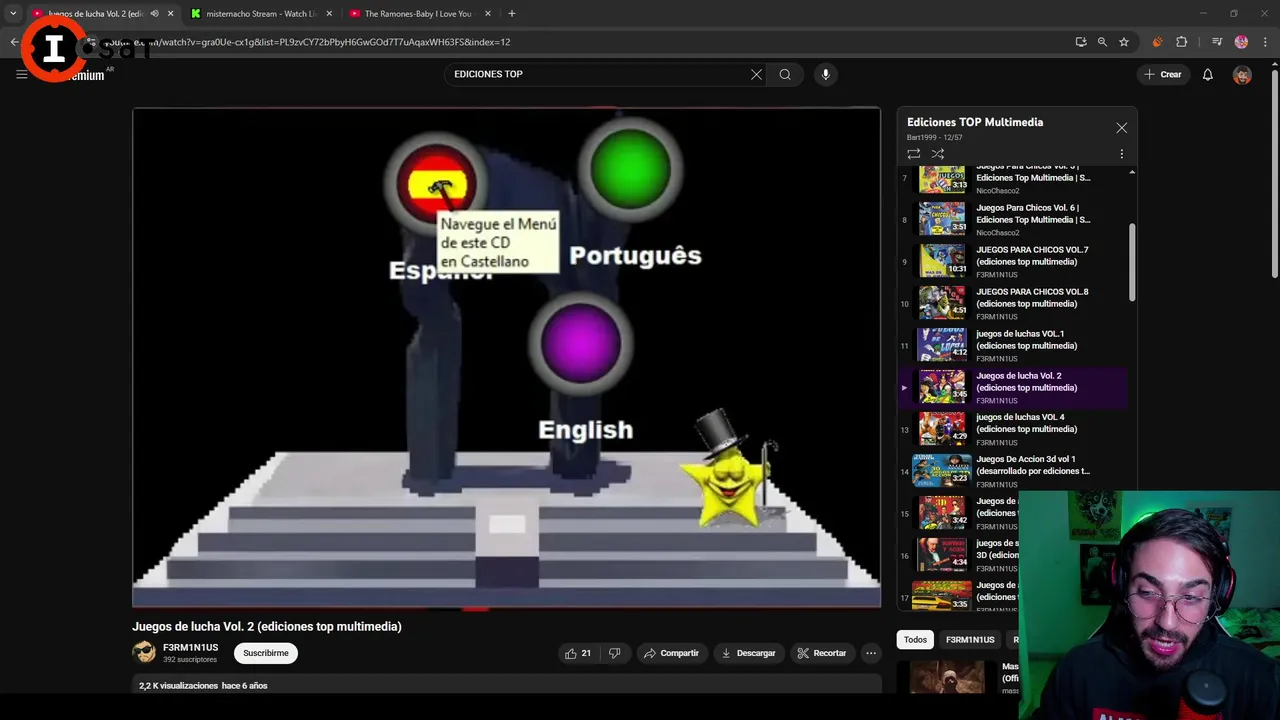Click the purple English button in video

click(581, 343)
